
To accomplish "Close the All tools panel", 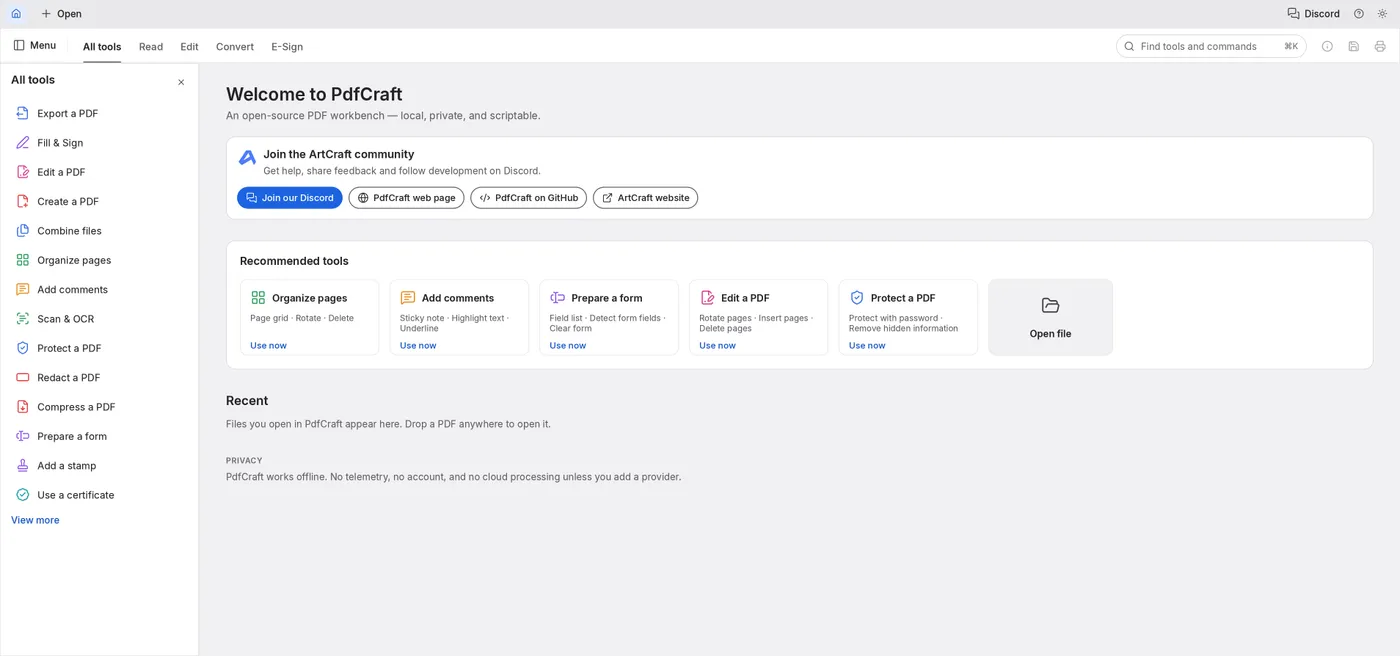I will coord(181,82).
